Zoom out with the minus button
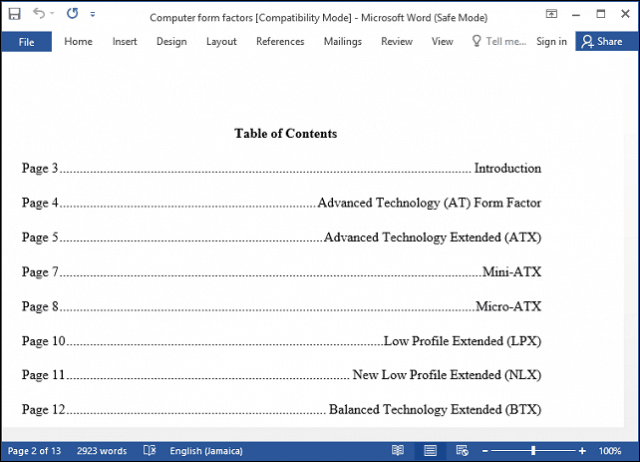Viewport: 640px width, 462px height. coord(485,451)
